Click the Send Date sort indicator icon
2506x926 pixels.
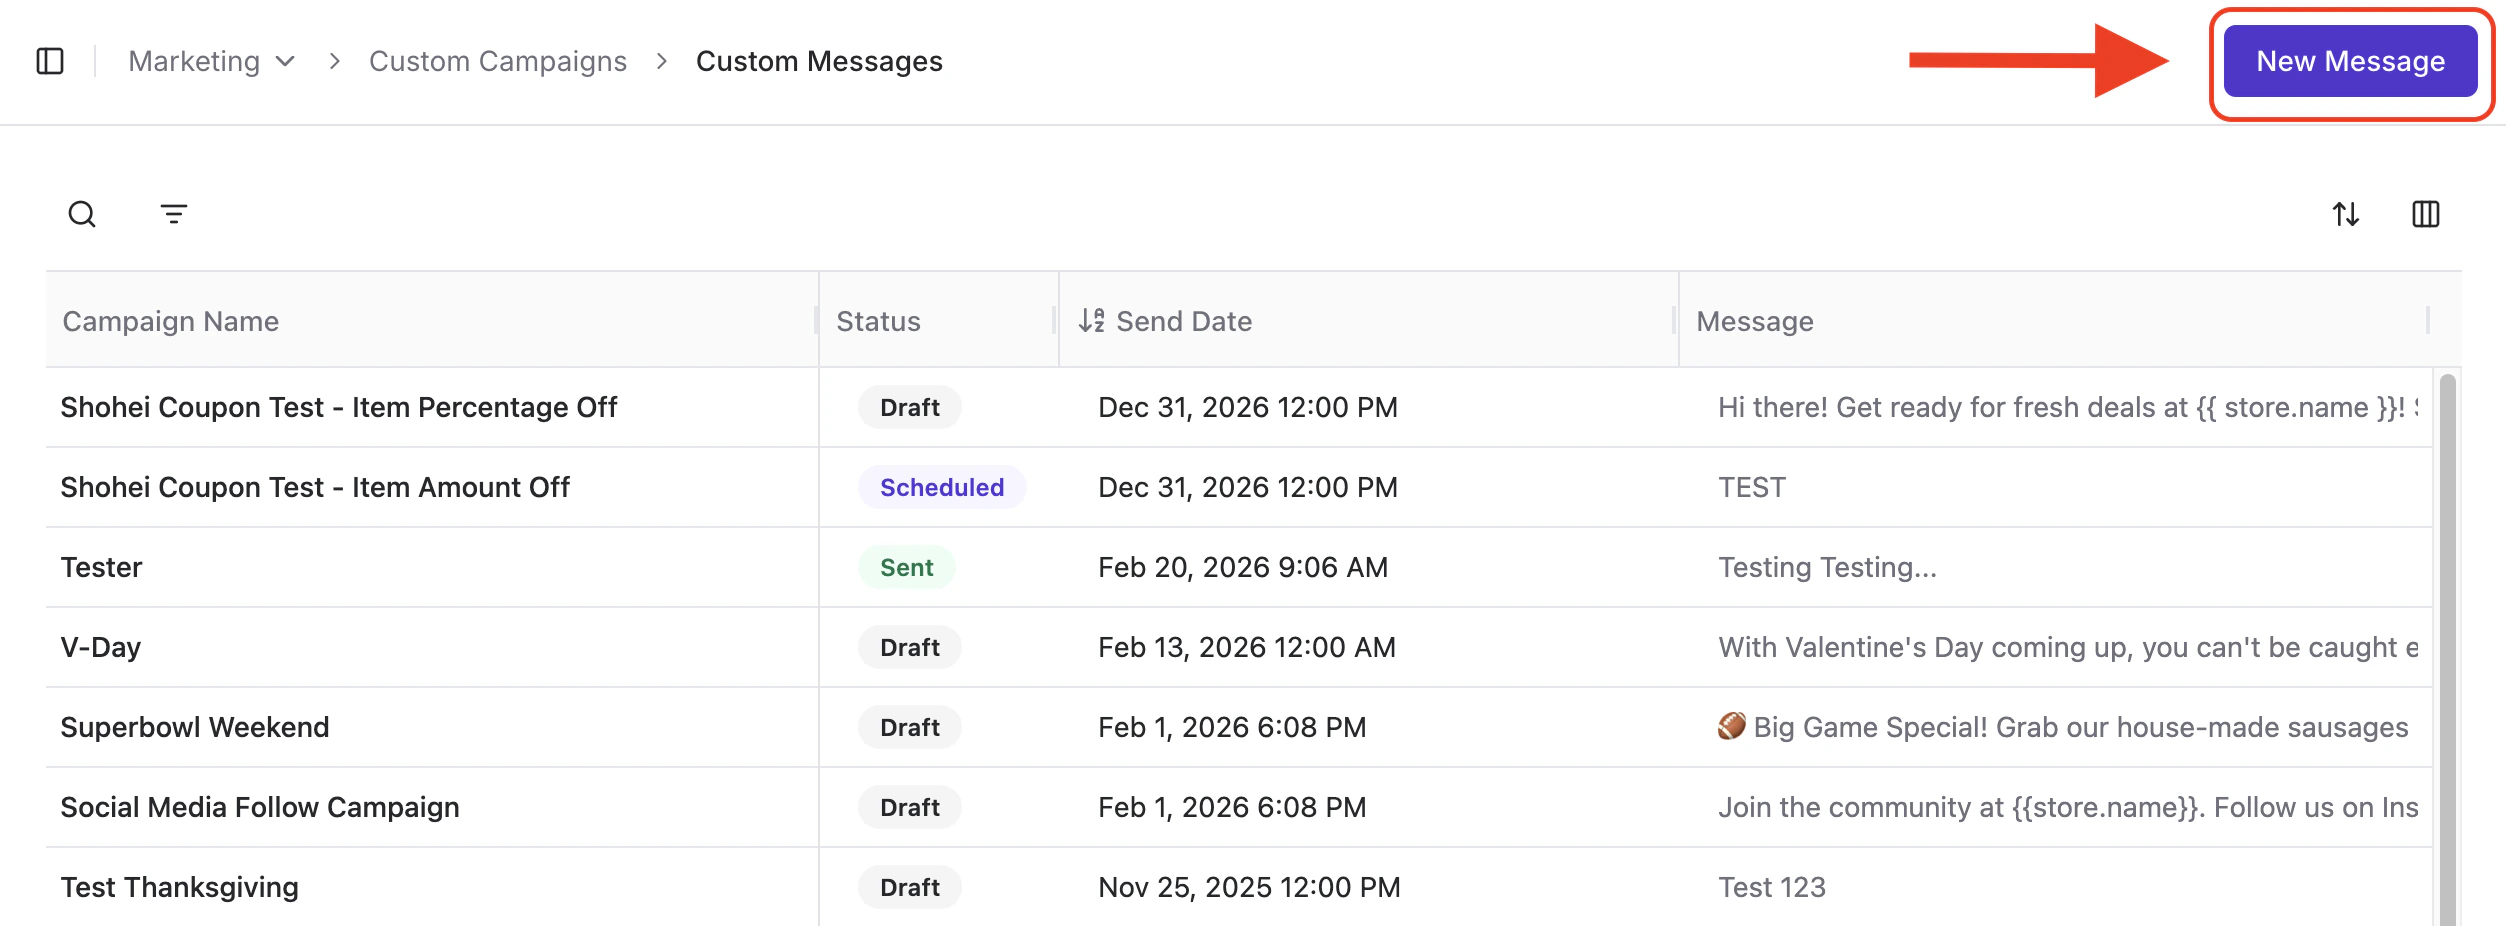click(1091, 321)
